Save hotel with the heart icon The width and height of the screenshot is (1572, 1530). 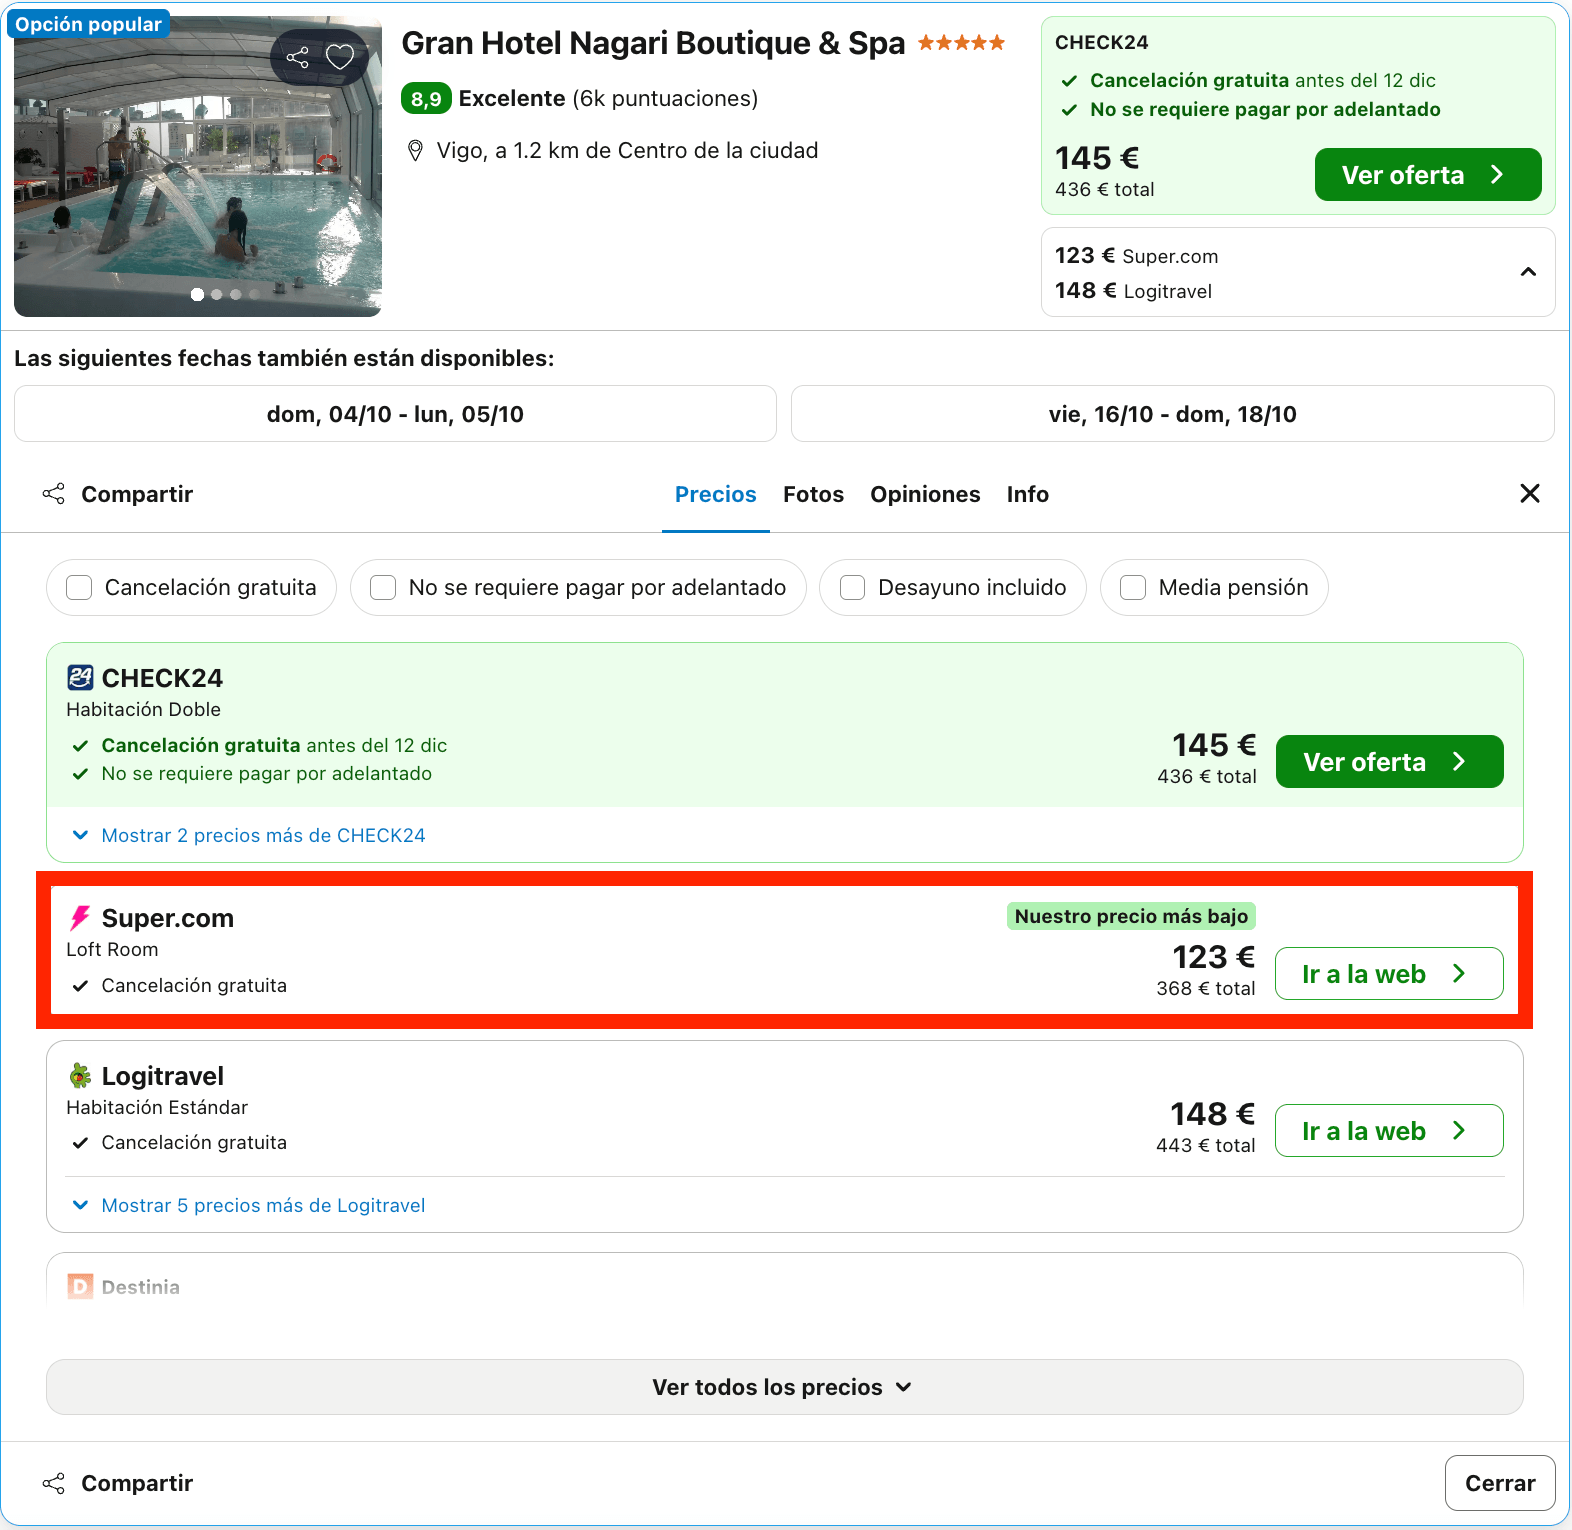point(340,57)
